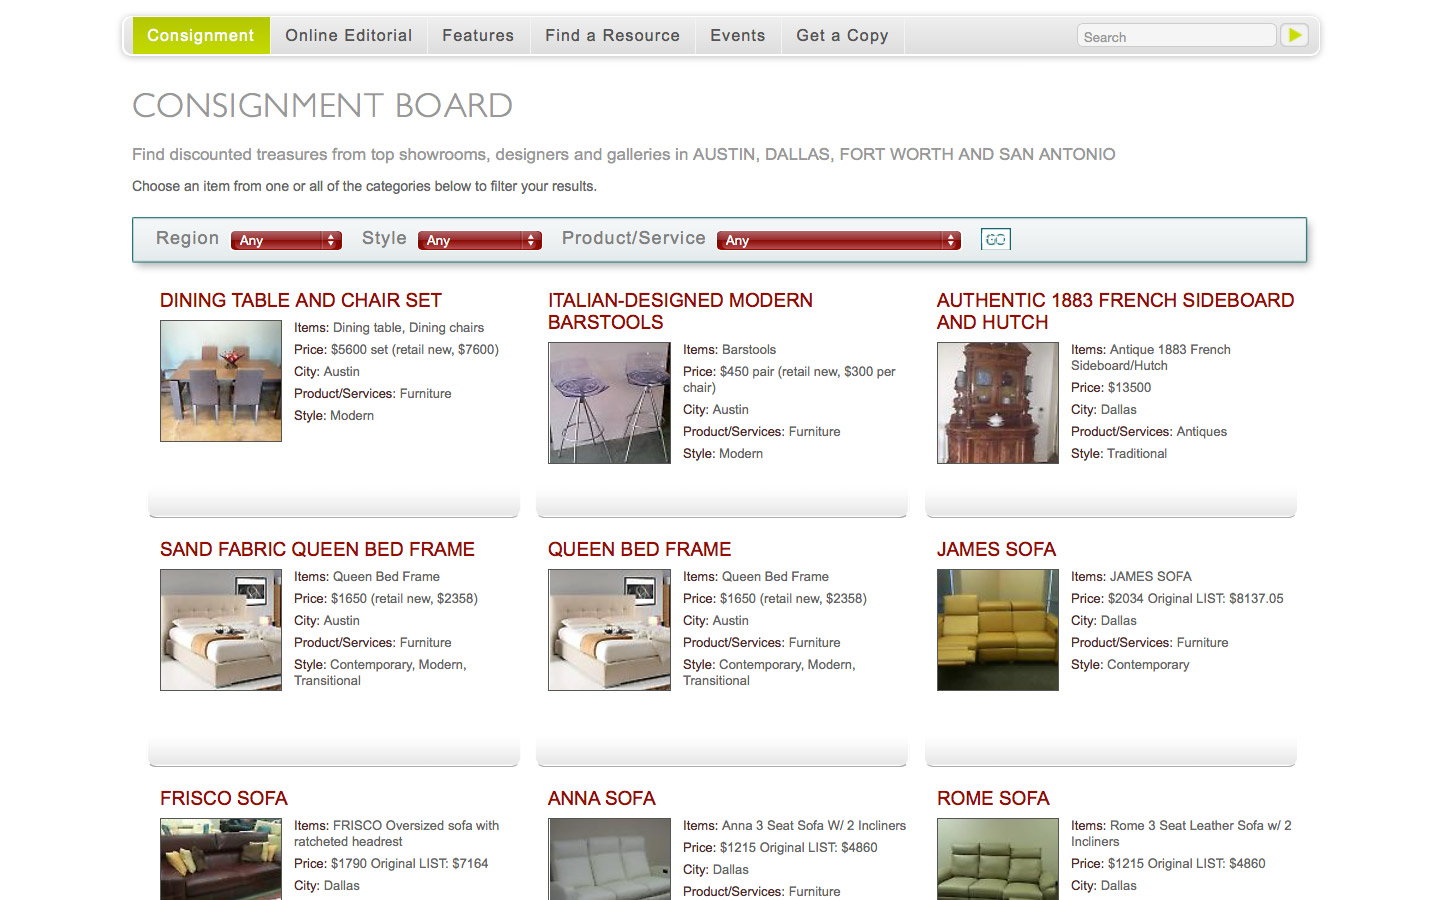Open the Region dropdown
Viewport: 1440px width, 900px height.
[286, 240]
